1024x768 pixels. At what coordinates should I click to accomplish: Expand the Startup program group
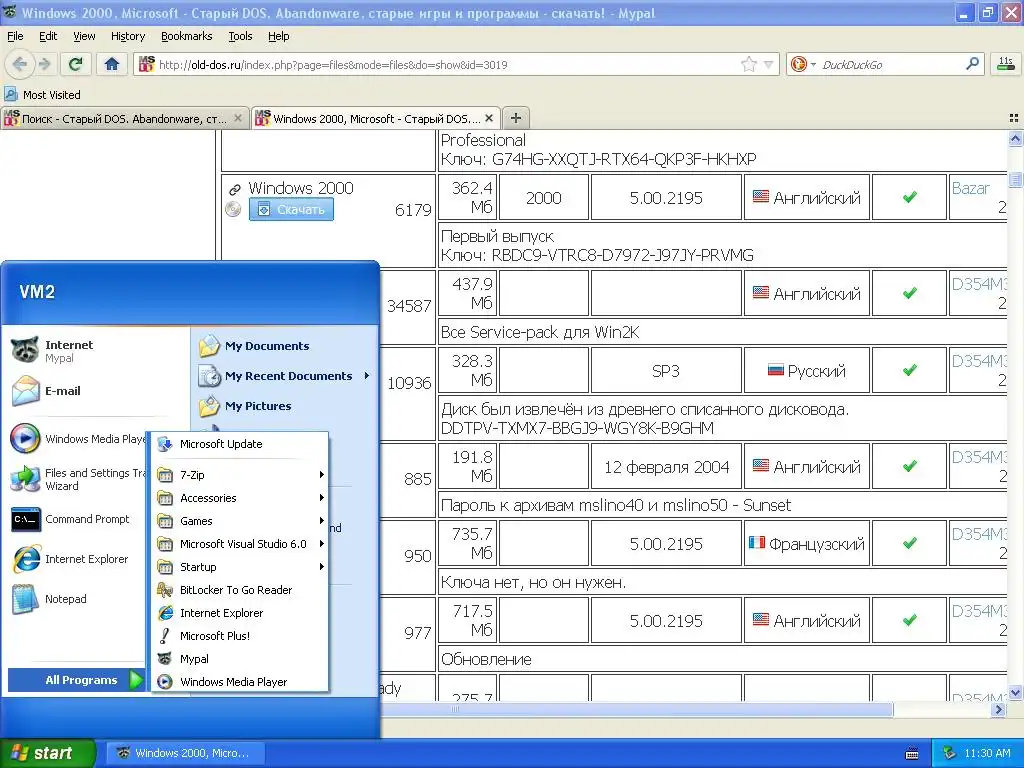[x=240, y=567]
